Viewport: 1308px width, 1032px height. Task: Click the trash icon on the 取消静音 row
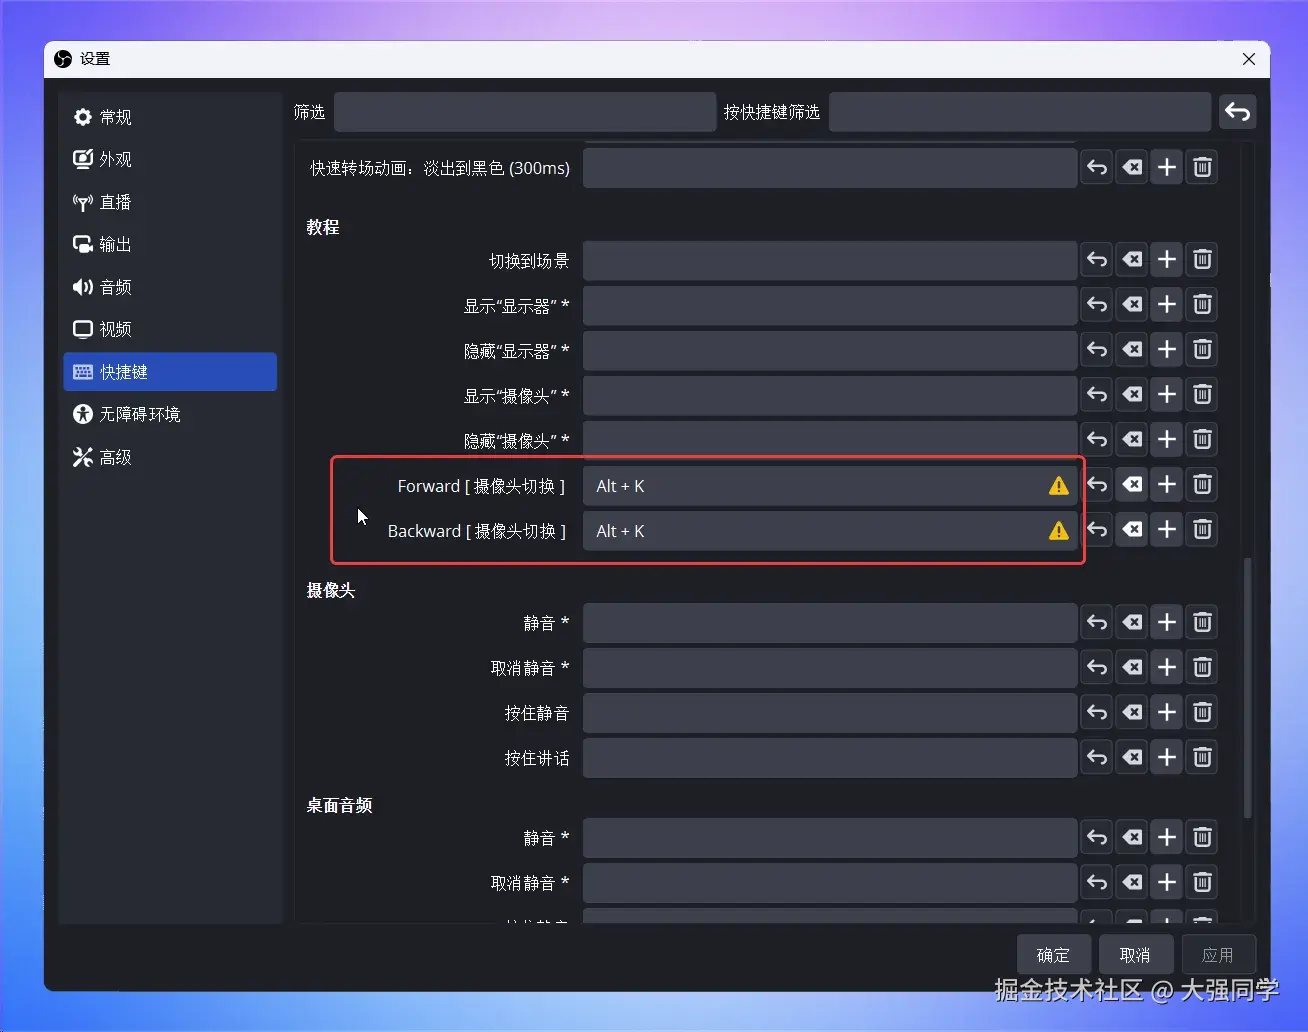pos(1201,667)
